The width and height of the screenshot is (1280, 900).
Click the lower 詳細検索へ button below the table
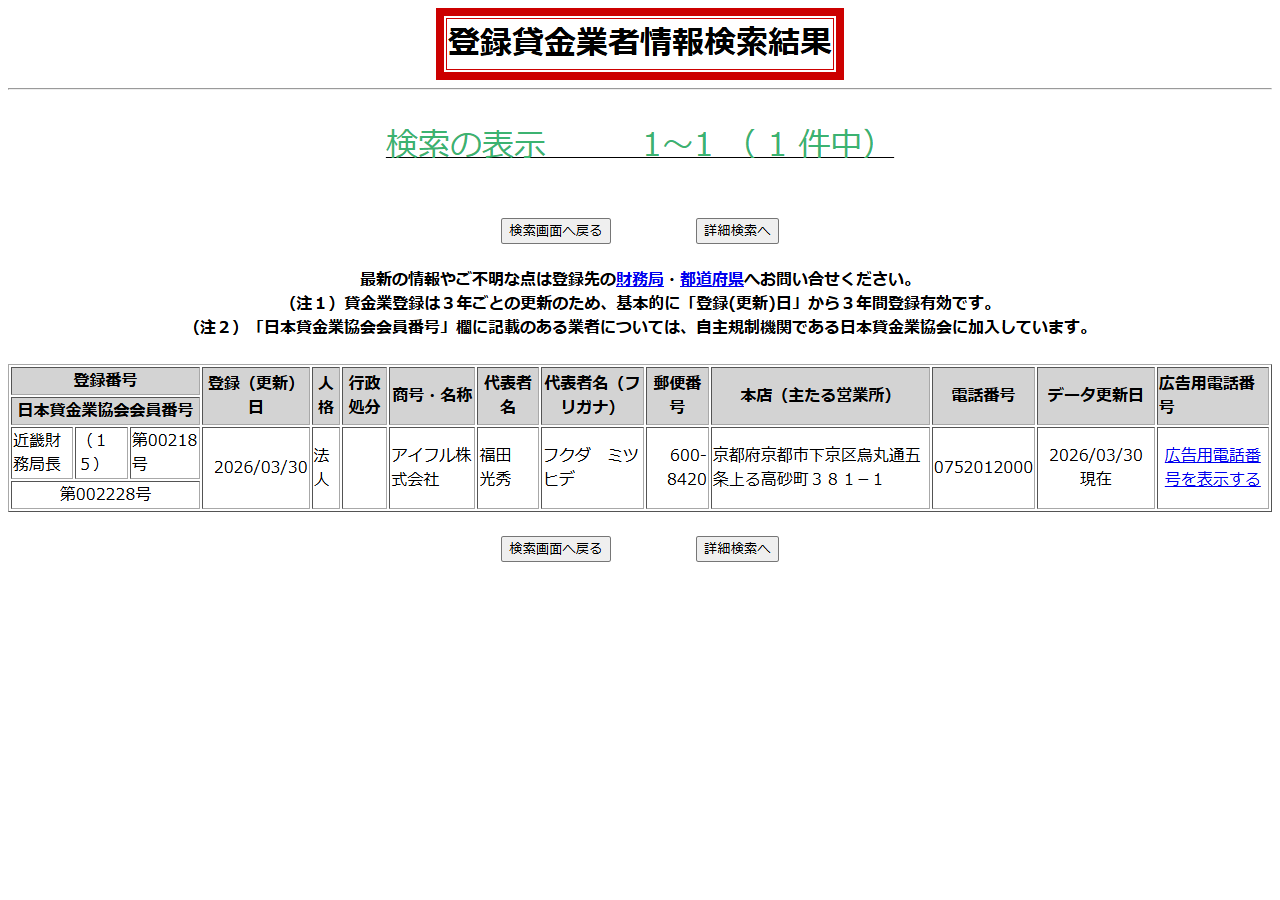click(x=737, y=549)
